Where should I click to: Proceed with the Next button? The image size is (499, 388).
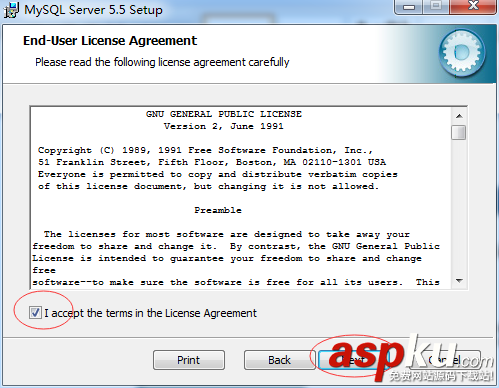click(x=355, y=360)
